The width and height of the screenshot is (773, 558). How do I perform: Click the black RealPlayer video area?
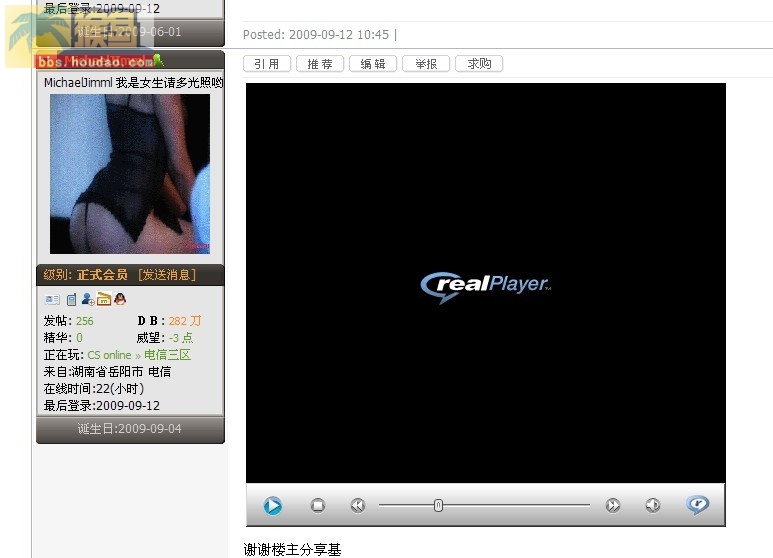coord(486,283)
